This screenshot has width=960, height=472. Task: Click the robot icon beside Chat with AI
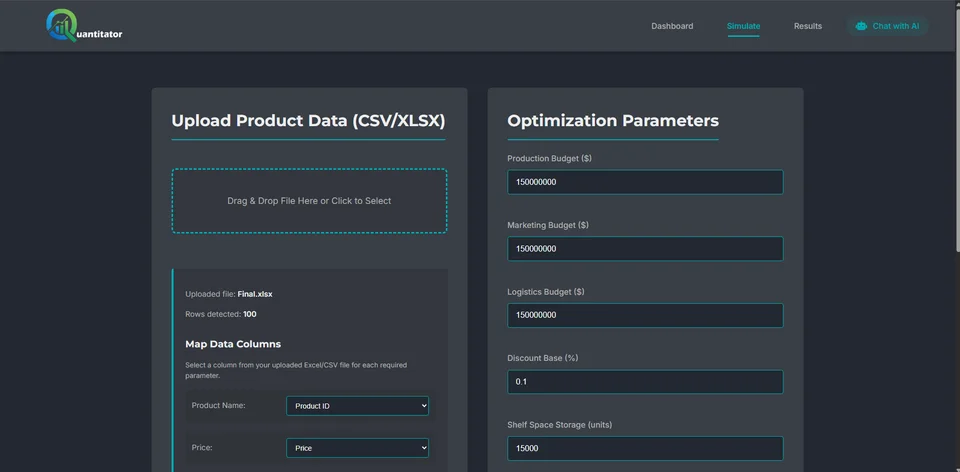pyautogui.click(x=861, y=26)
